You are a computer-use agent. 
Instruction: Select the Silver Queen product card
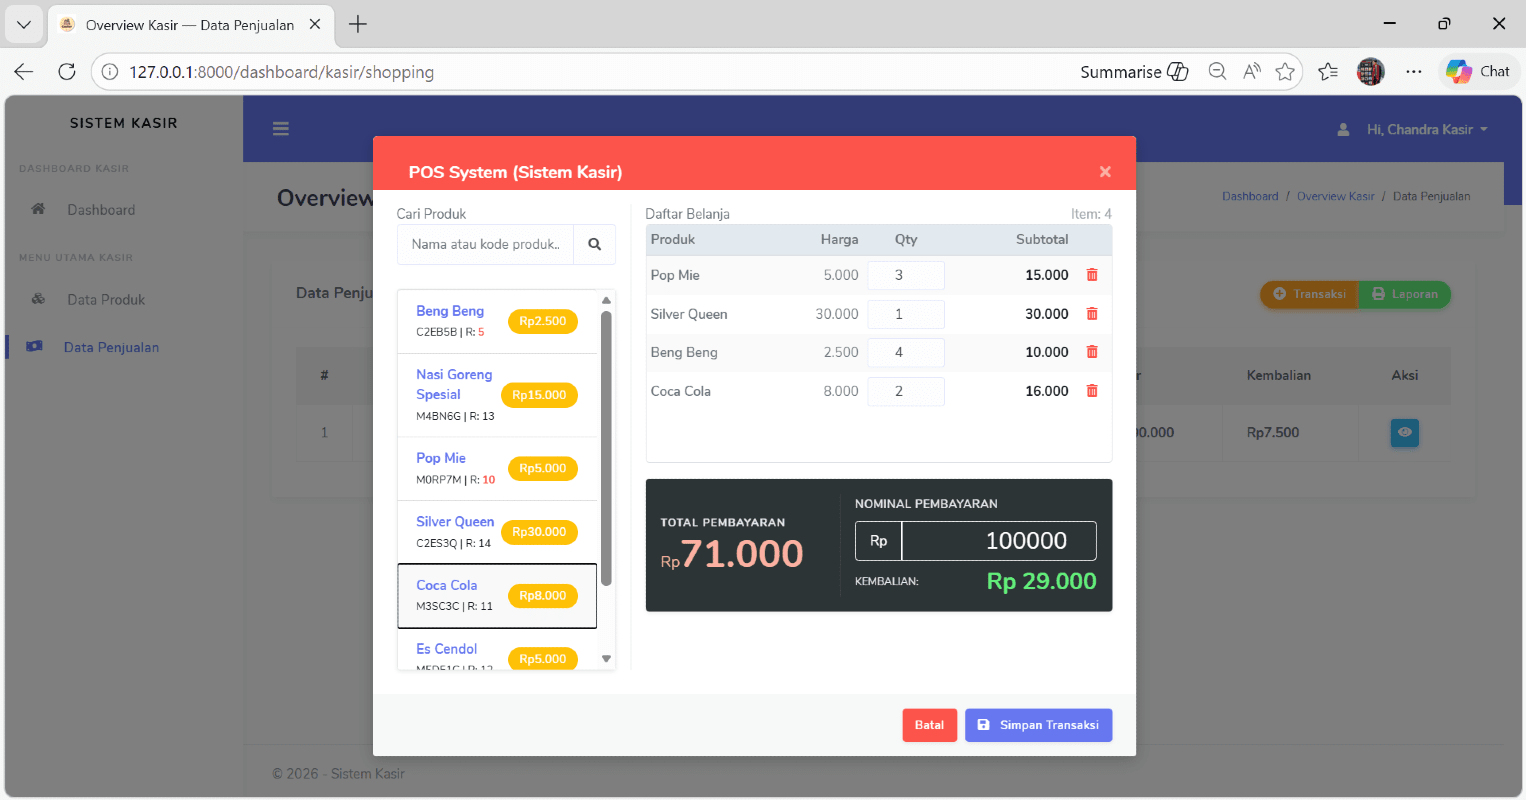point(497,532)
